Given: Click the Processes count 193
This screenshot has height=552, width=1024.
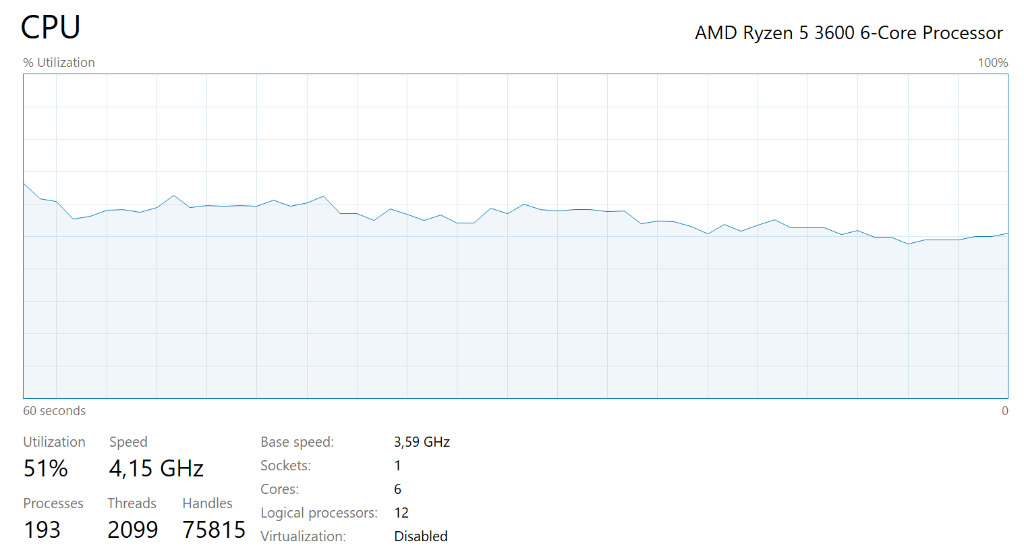Looking at the screenshot, I should point(42,529).
